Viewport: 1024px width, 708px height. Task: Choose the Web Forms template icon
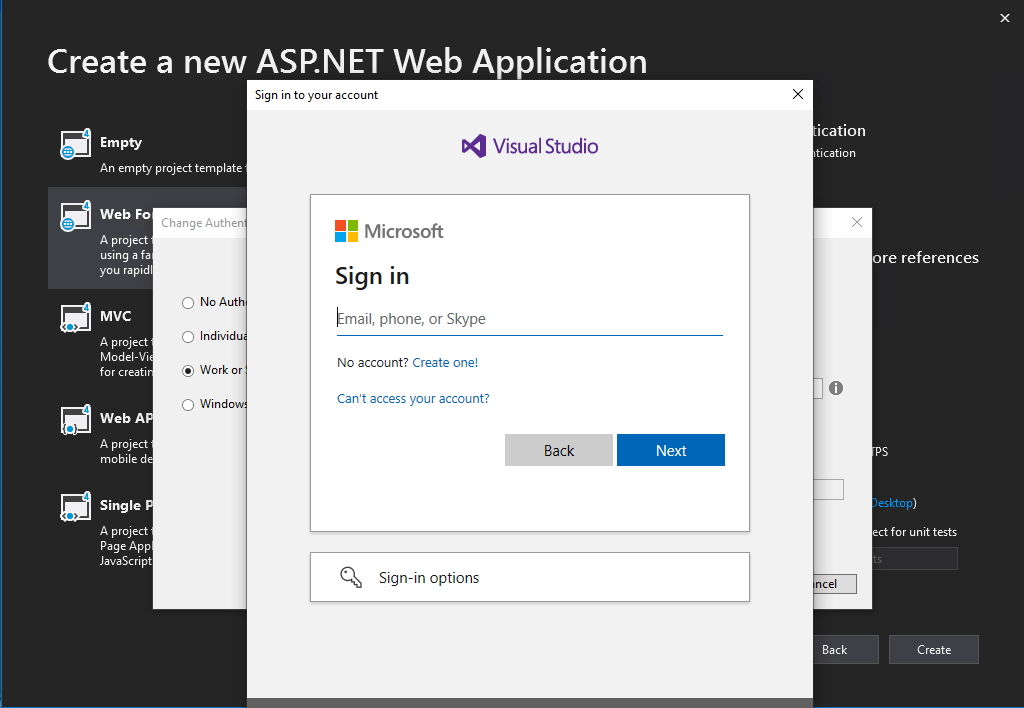point(76,216)
